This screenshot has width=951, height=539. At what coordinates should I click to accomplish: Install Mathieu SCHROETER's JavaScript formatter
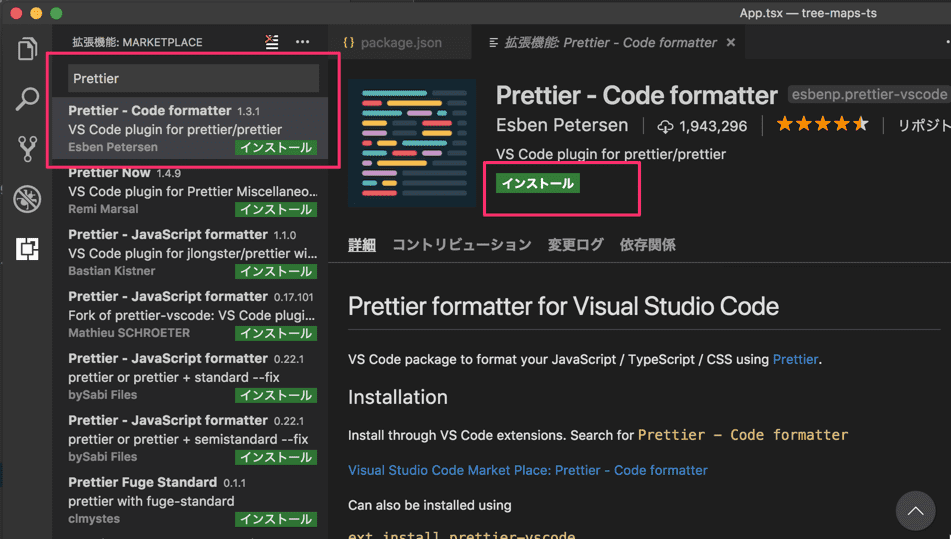coord(276,333)
